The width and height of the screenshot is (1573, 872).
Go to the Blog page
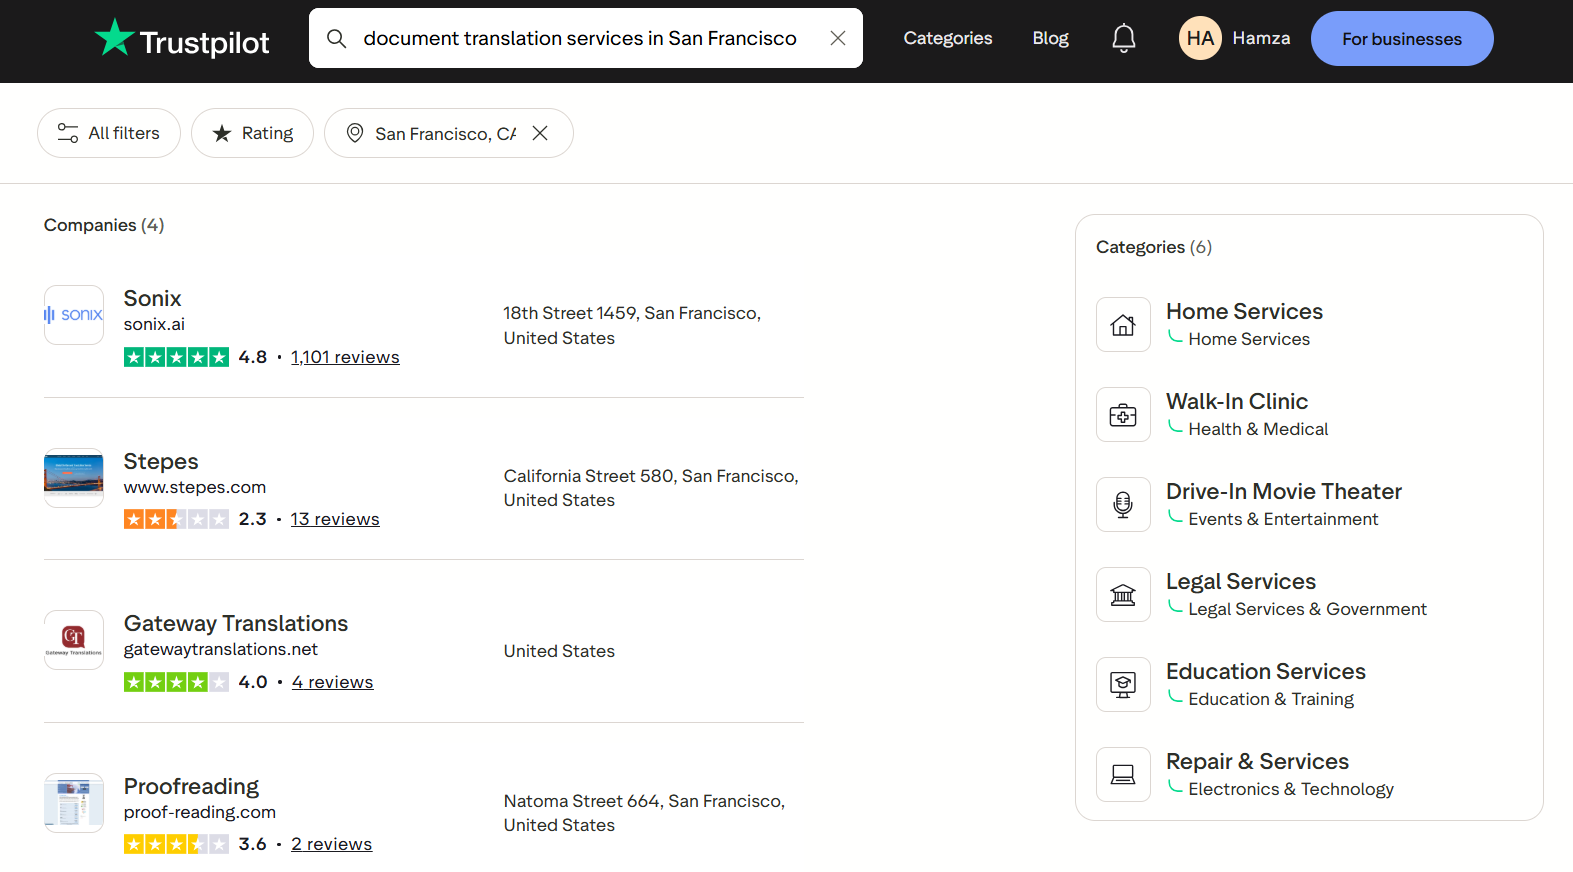click(1050, 38)
